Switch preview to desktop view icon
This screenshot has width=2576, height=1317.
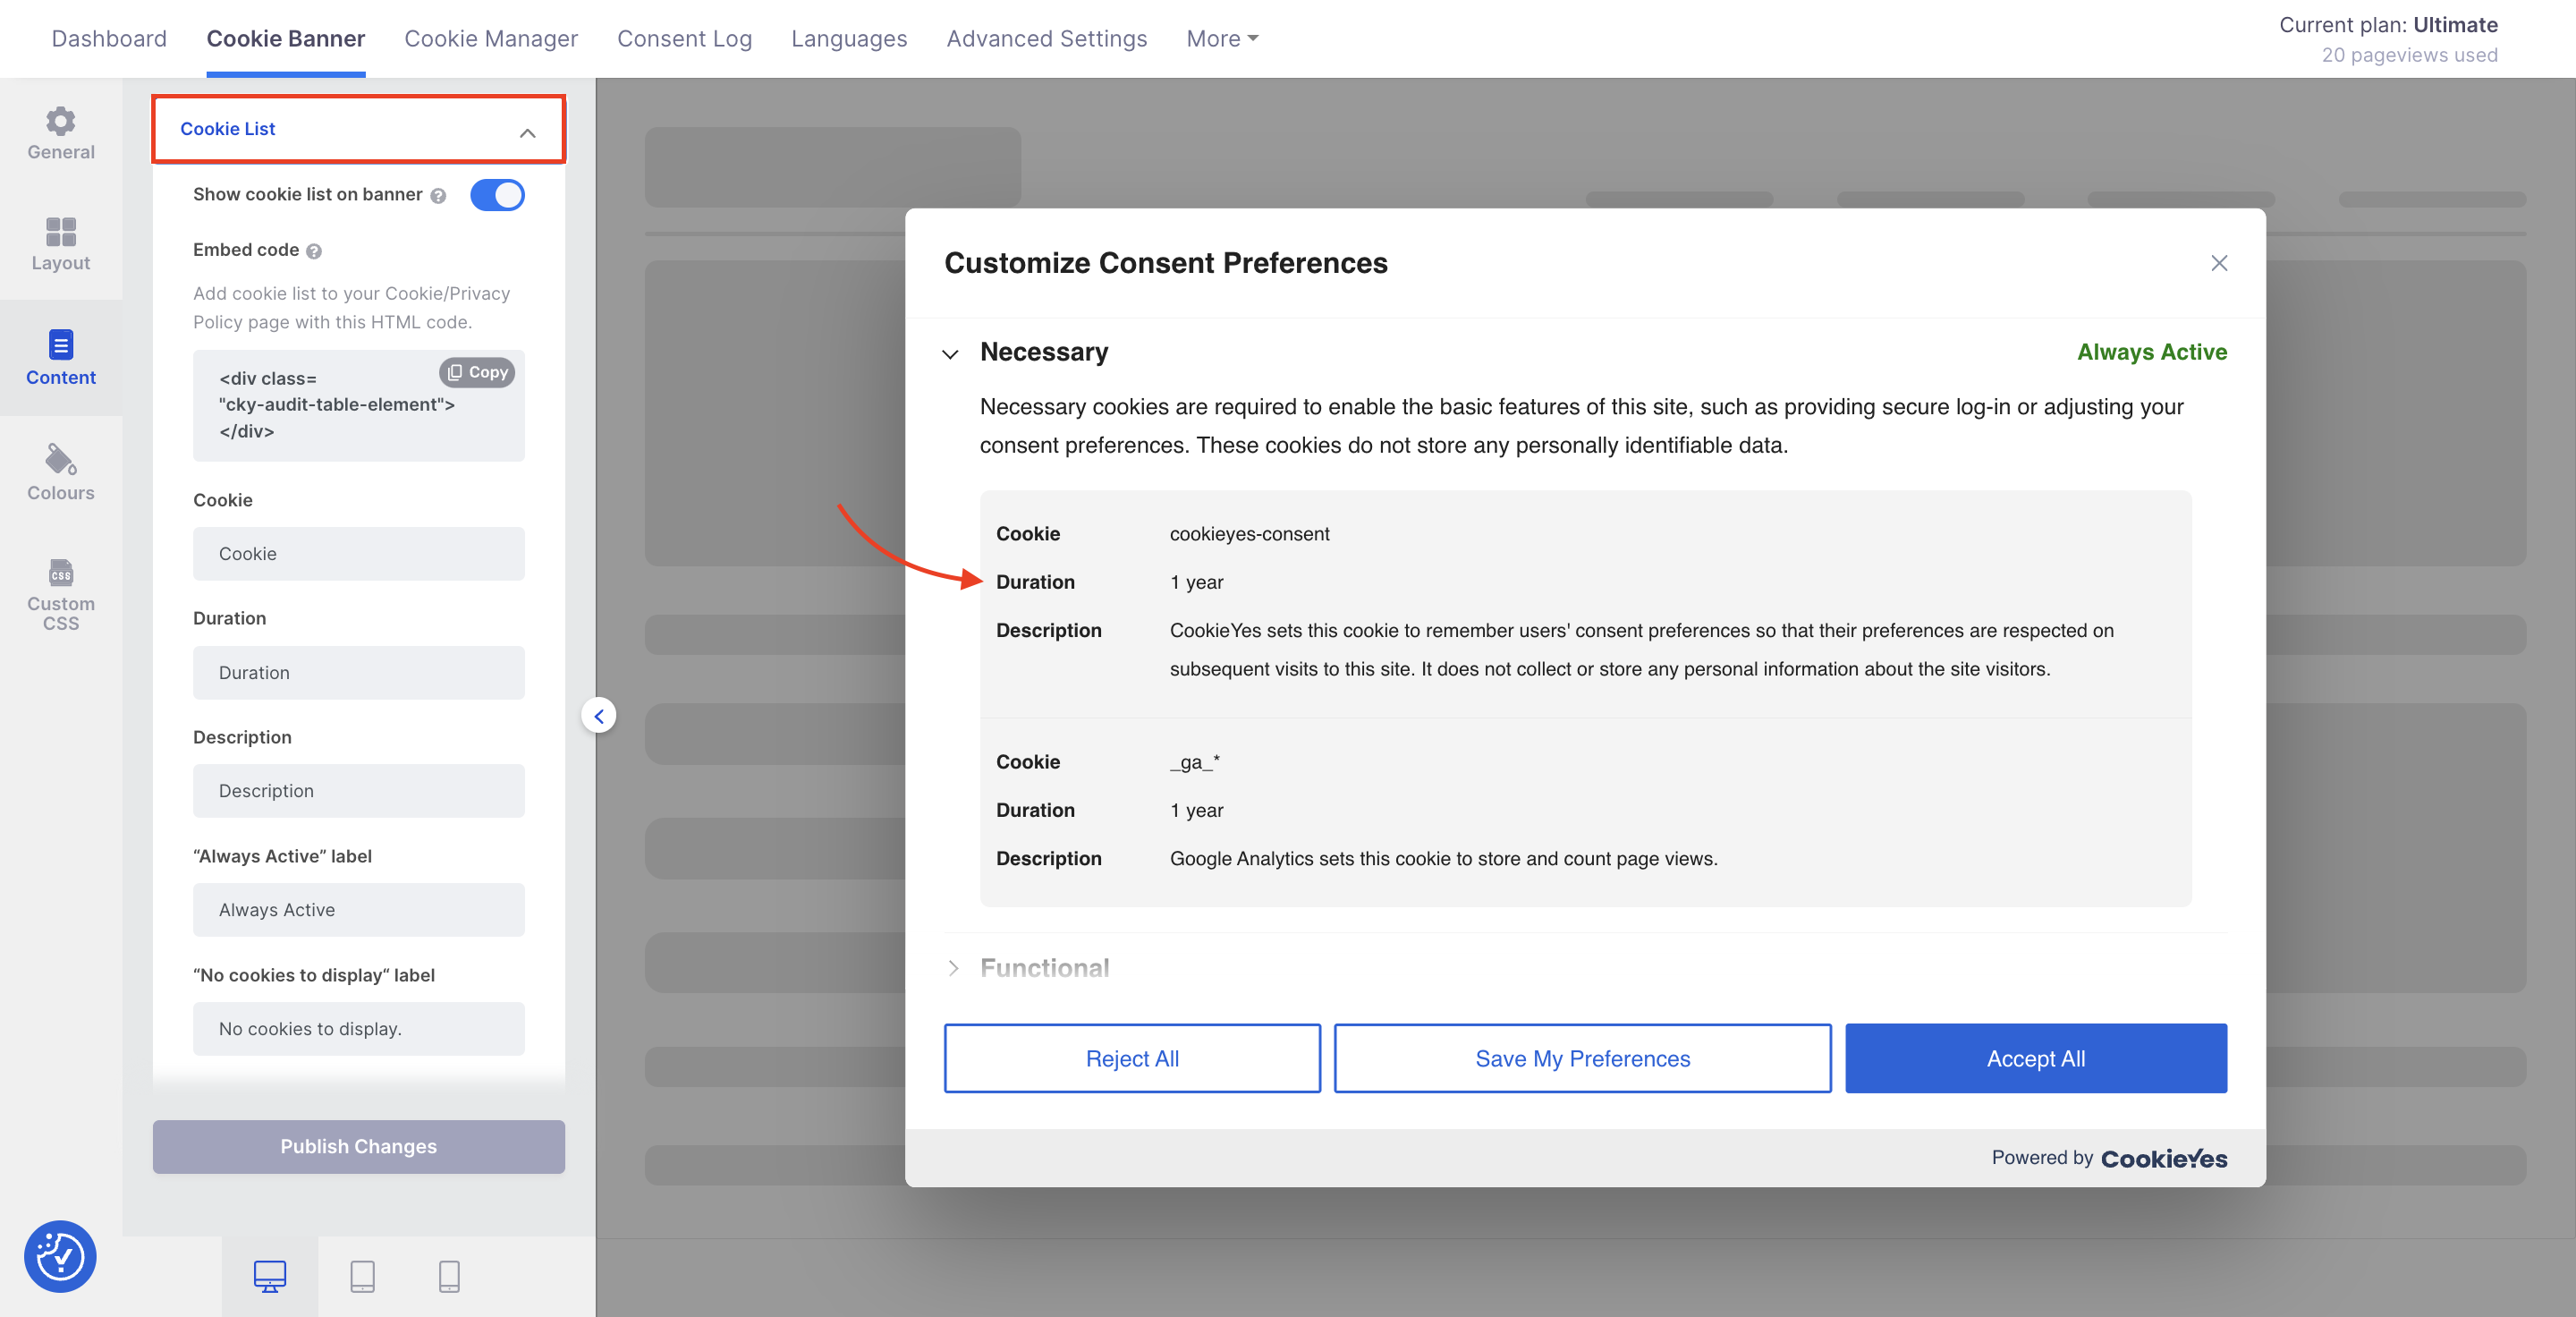270,1276
